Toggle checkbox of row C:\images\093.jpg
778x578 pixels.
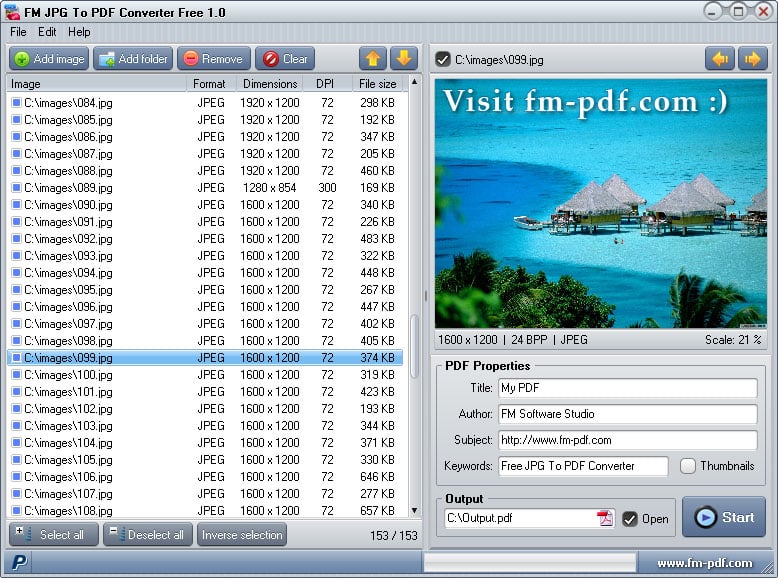16,256
